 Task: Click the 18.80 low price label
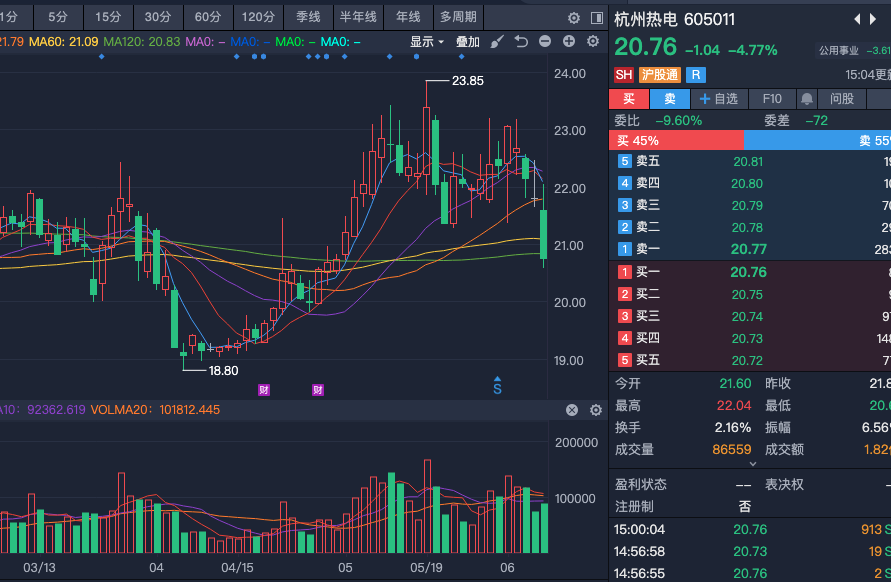click(x=223, y=371)
